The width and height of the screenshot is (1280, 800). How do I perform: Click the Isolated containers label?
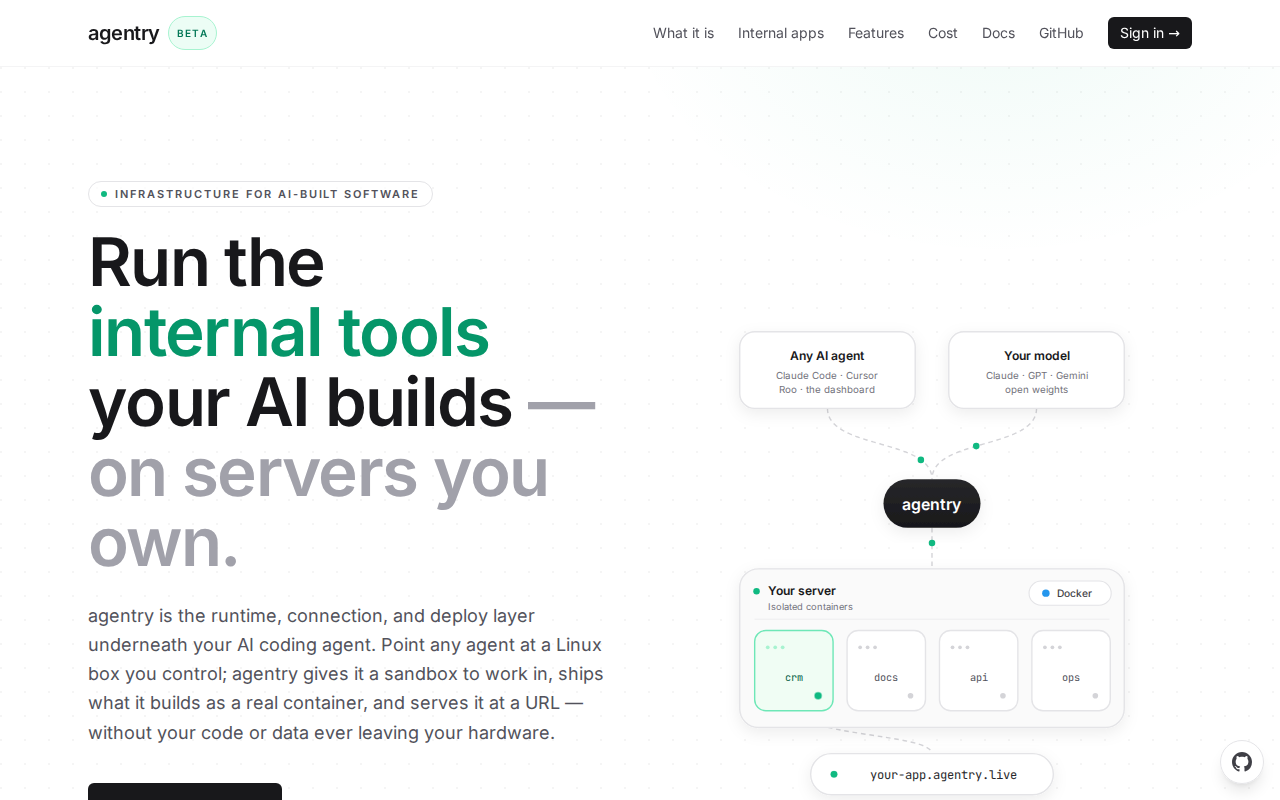tap(810, 607)
